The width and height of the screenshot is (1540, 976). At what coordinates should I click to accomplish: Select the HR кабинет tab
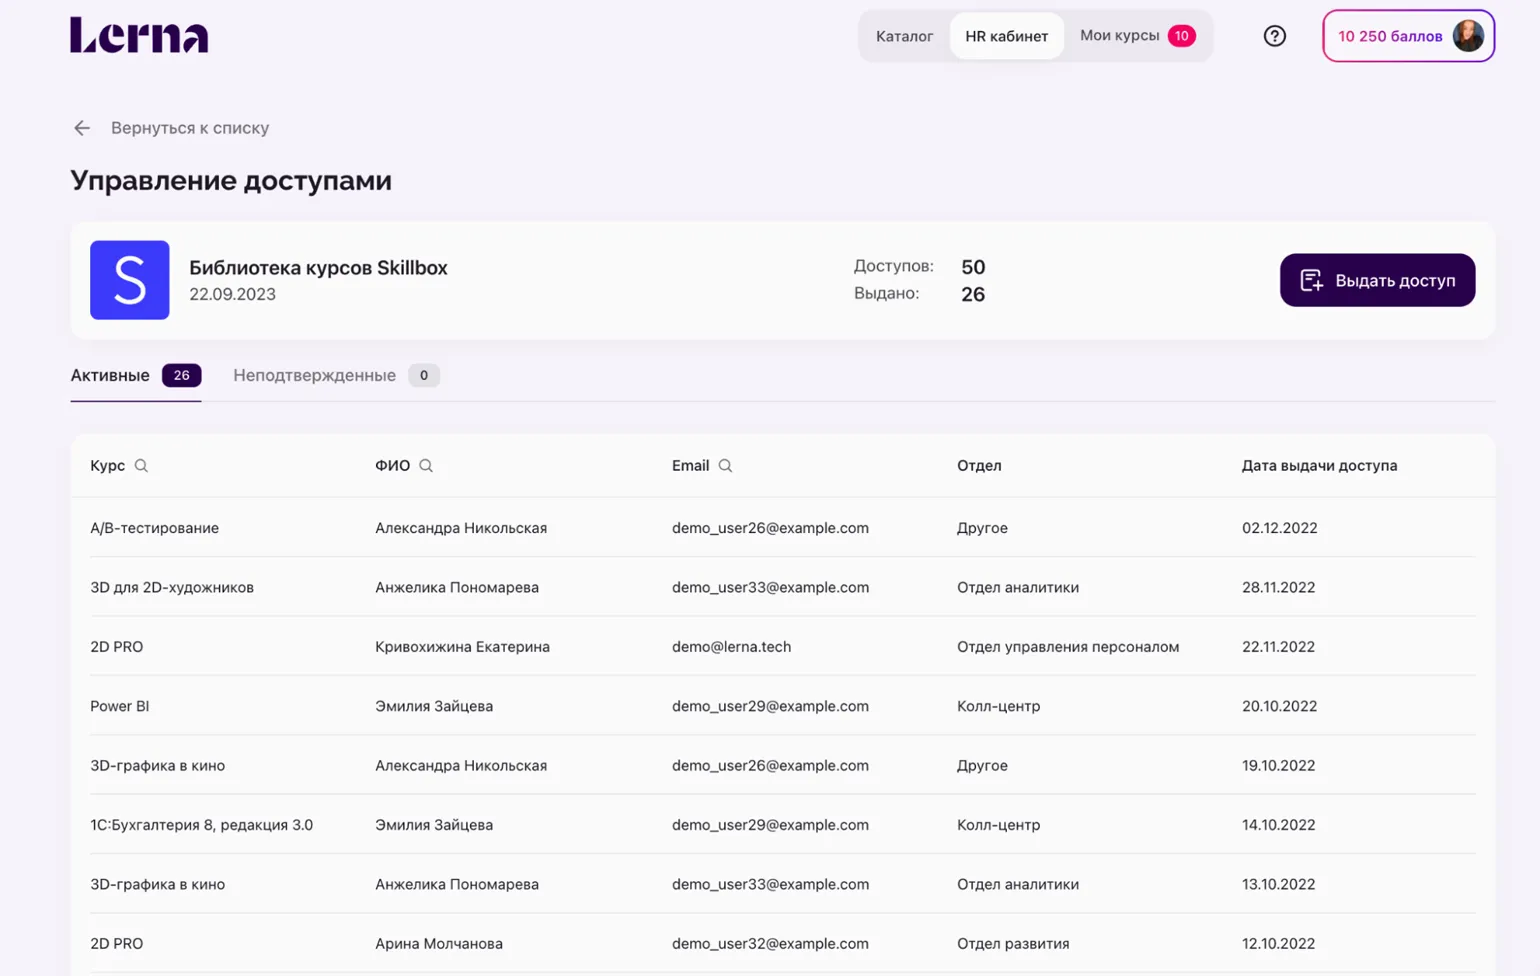pyautogui.click(x=1006, y=36)
